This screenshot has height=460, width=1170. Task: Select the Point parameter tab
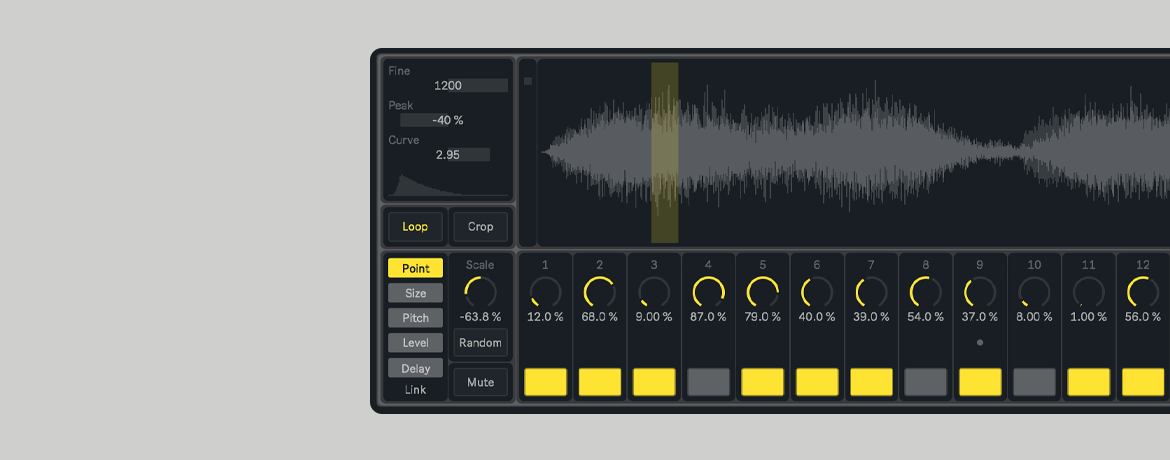[415, 268]
